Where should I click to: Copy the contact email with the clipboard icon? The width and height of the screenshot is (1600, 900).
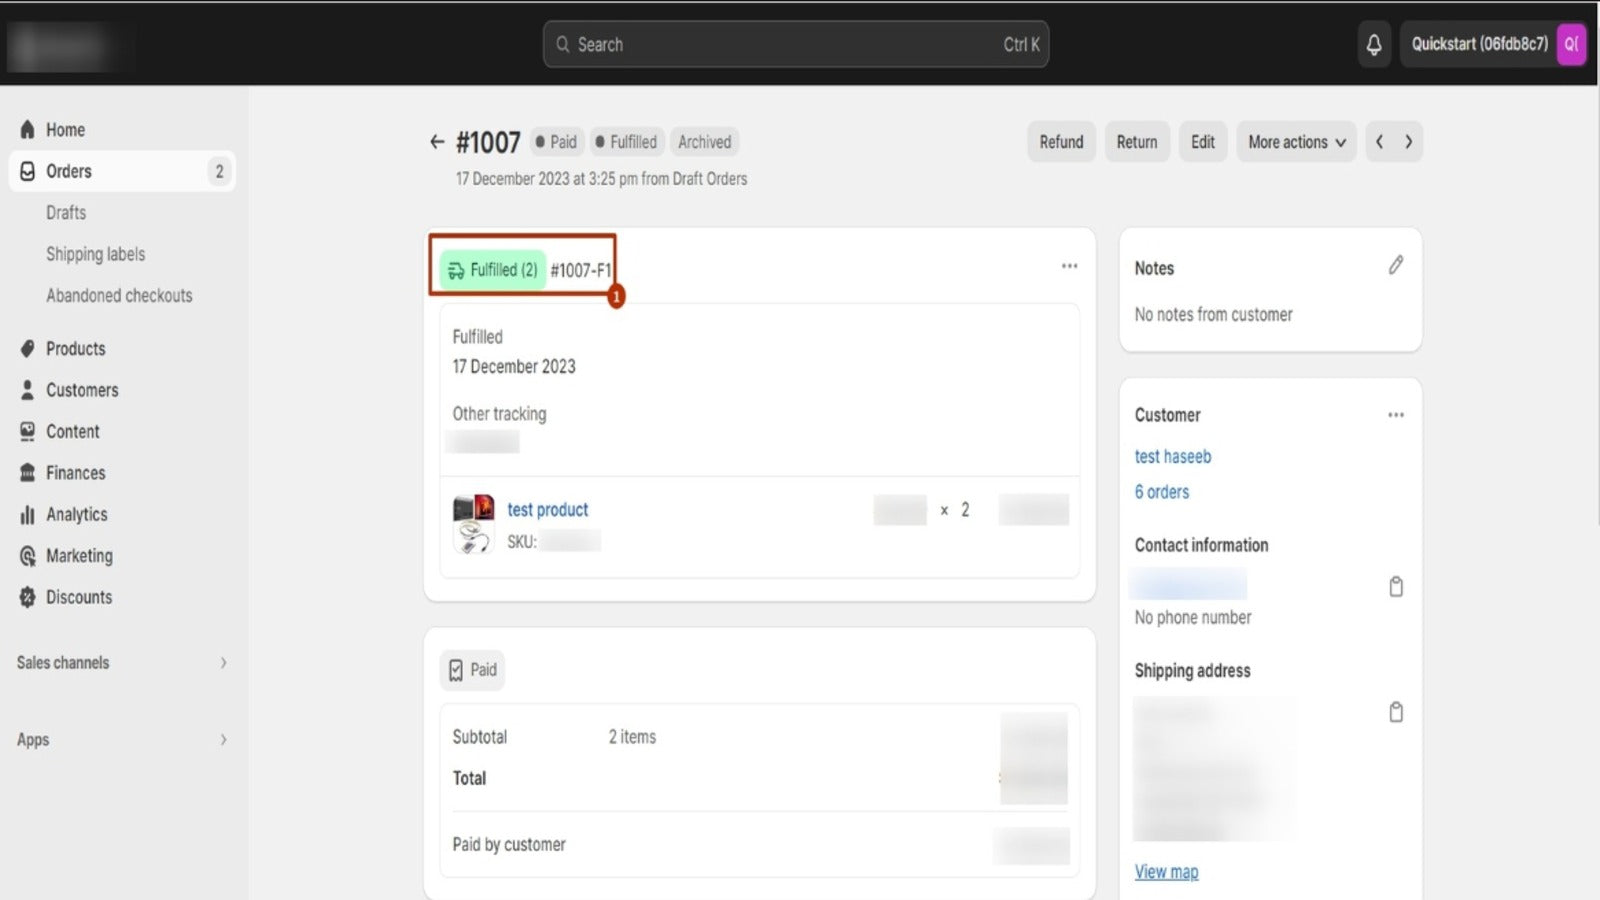tap(1396, 587)
